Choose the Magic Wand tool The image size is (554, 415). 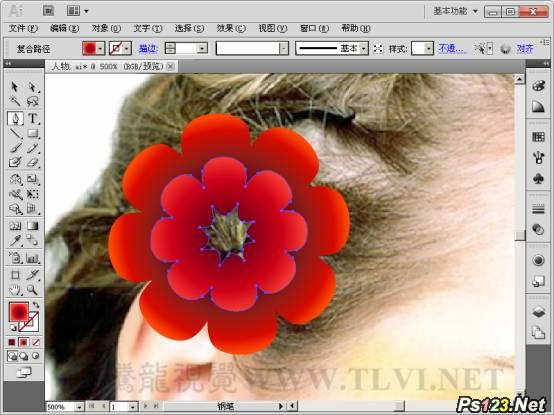[15, 101]
